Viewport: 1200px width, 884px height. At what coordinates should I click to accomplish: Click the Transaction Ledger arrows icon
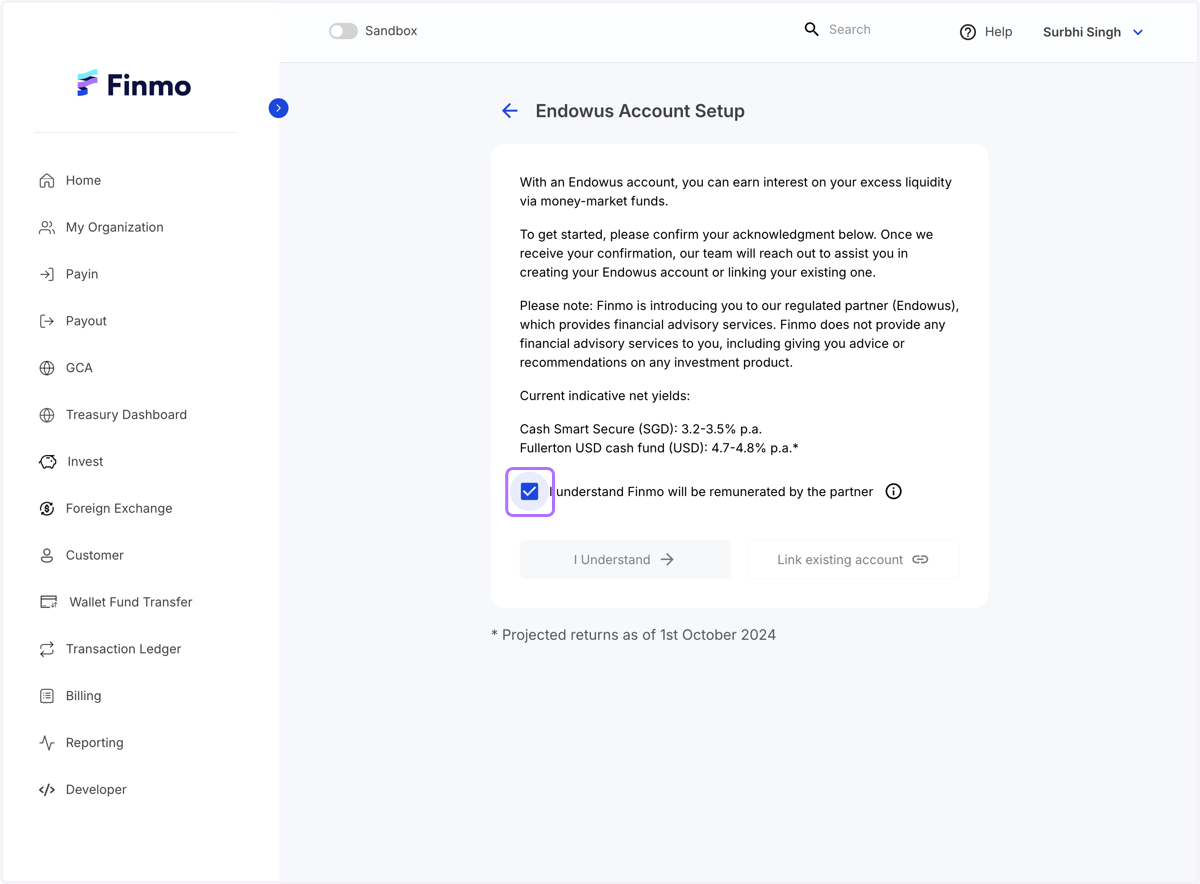(x=47, y=649)
